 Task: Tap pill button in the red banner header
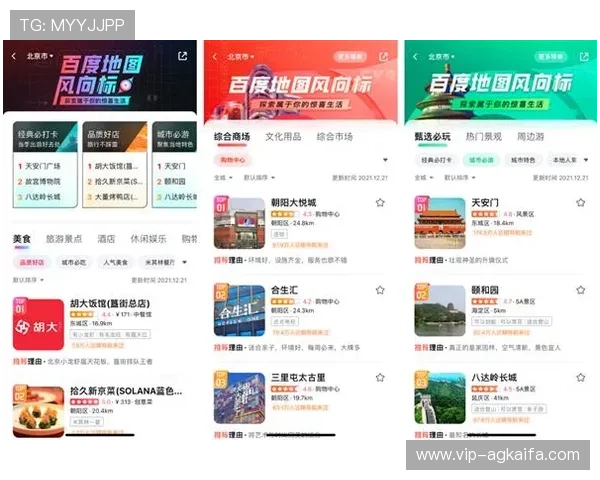[x=350, y=57]
